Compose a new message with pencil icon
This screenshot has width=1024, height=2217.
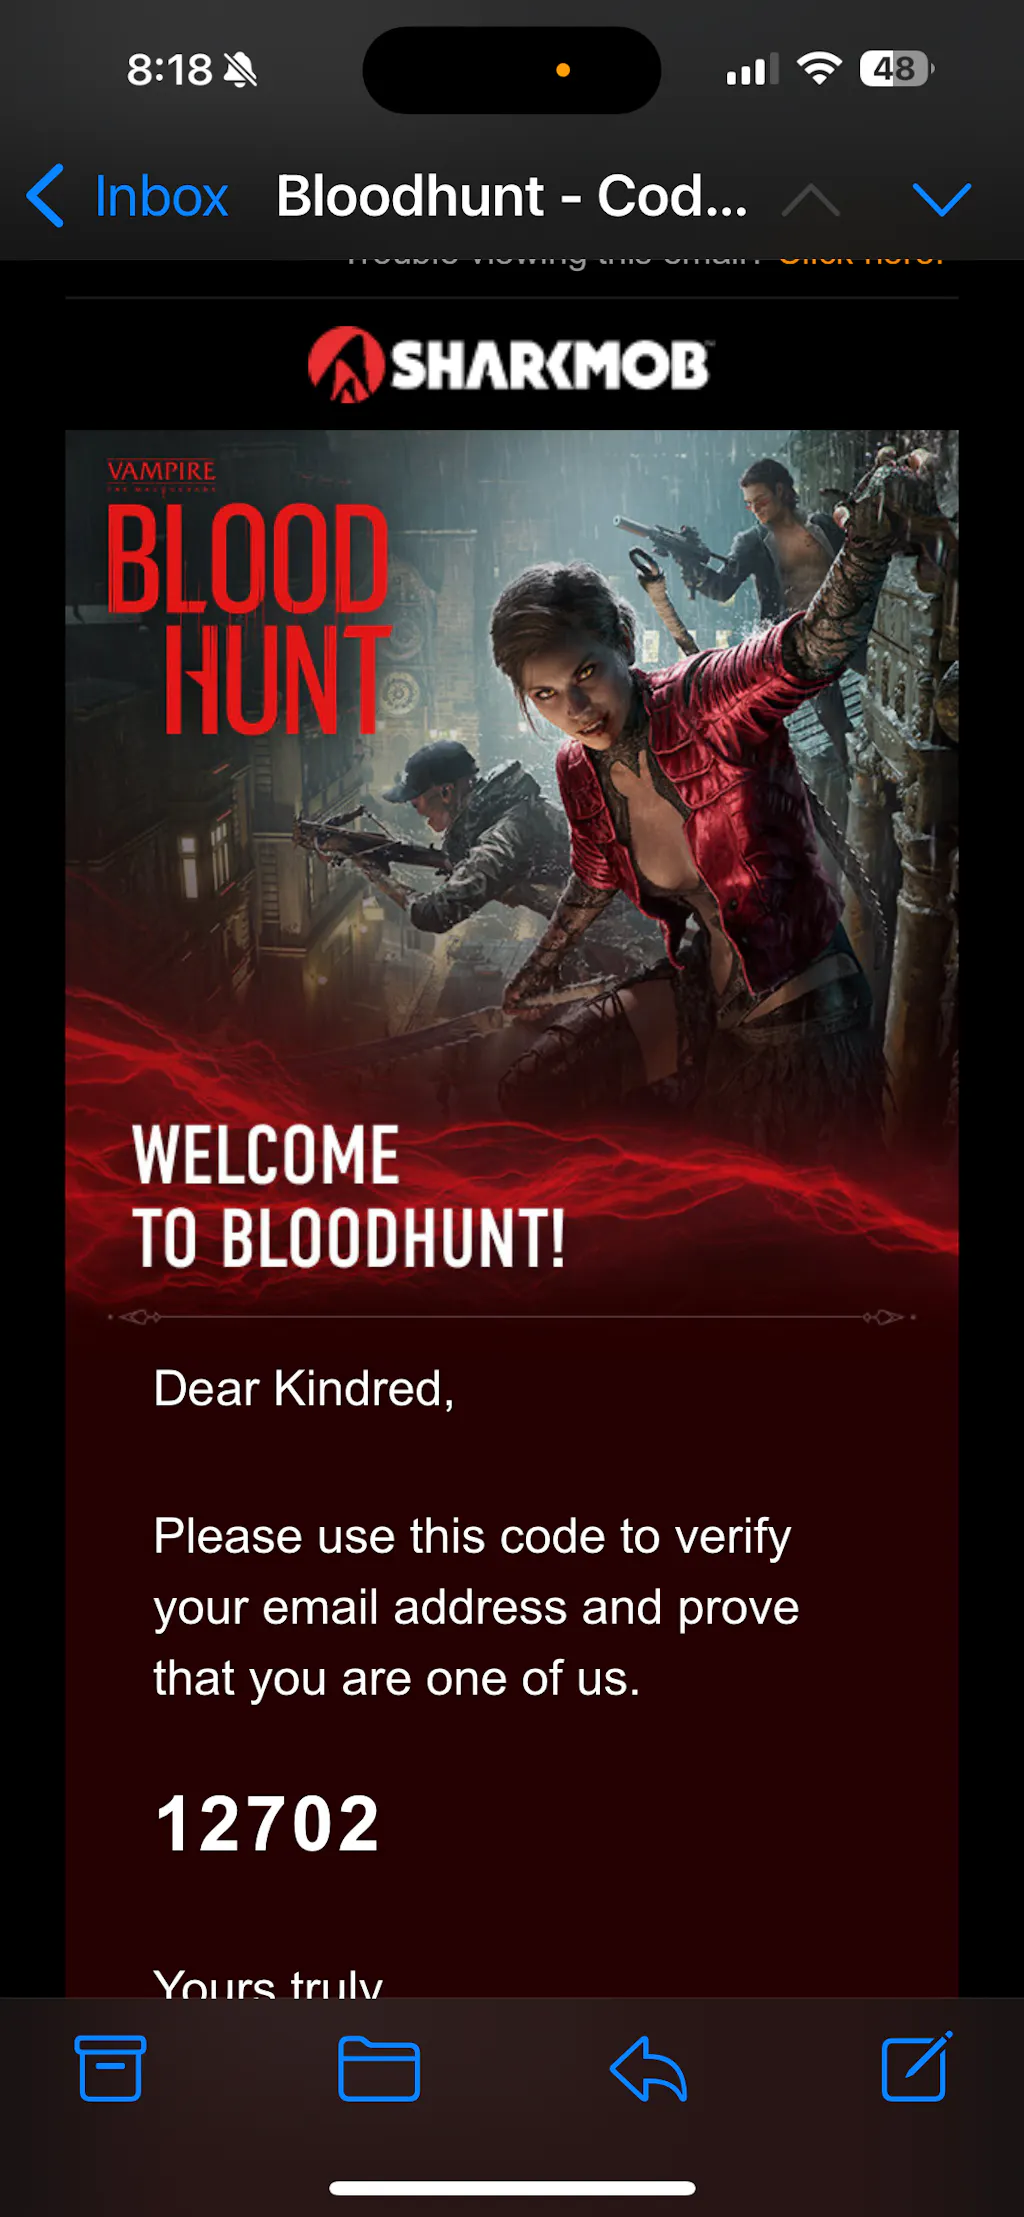pyautogui.click(x=917, y=2066)
